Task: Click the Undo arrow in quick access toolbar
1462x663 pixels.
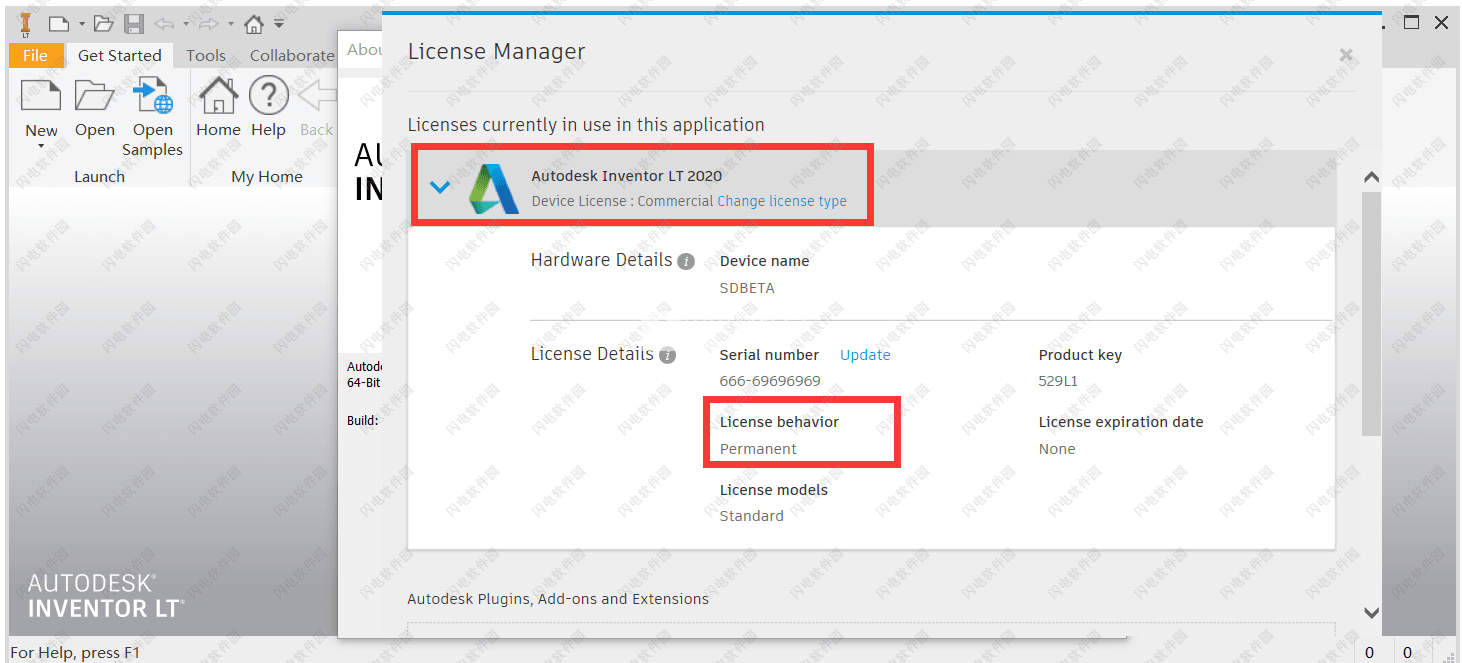Action: click(165, 23)
